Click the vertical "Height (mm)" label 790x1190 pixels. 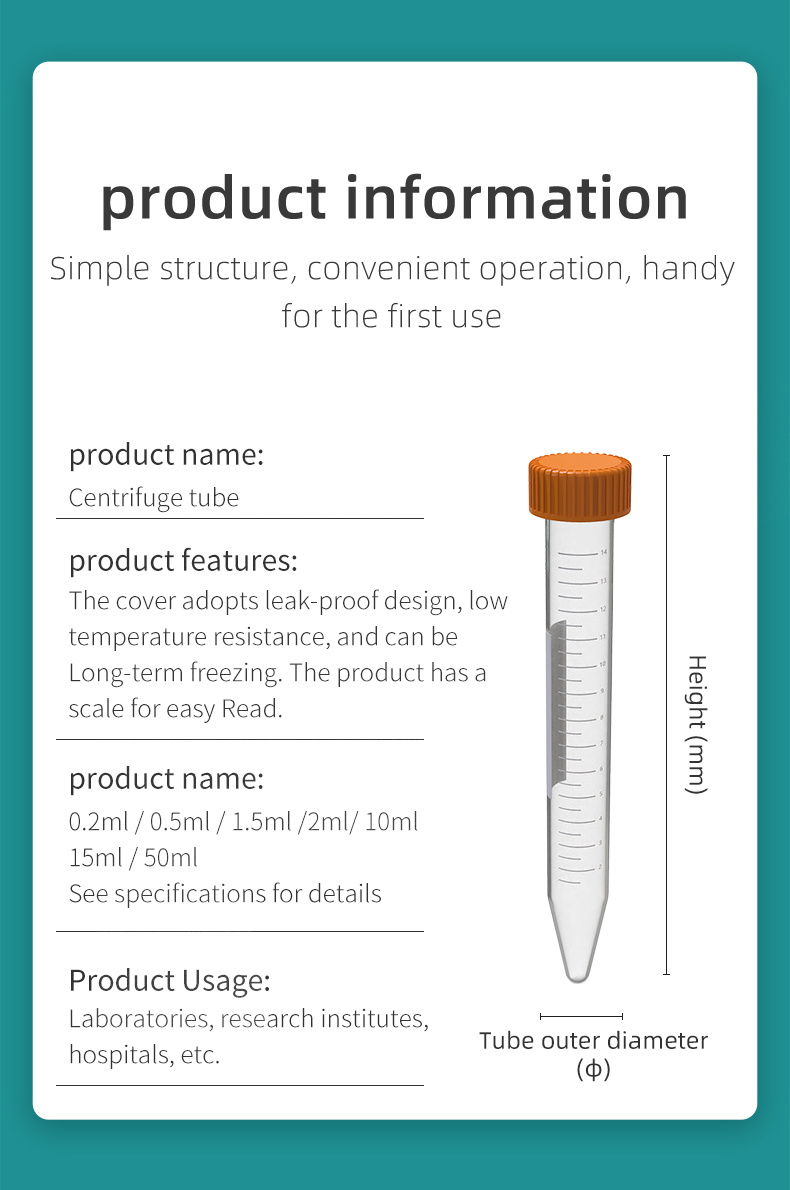click(x=697, y=724)
